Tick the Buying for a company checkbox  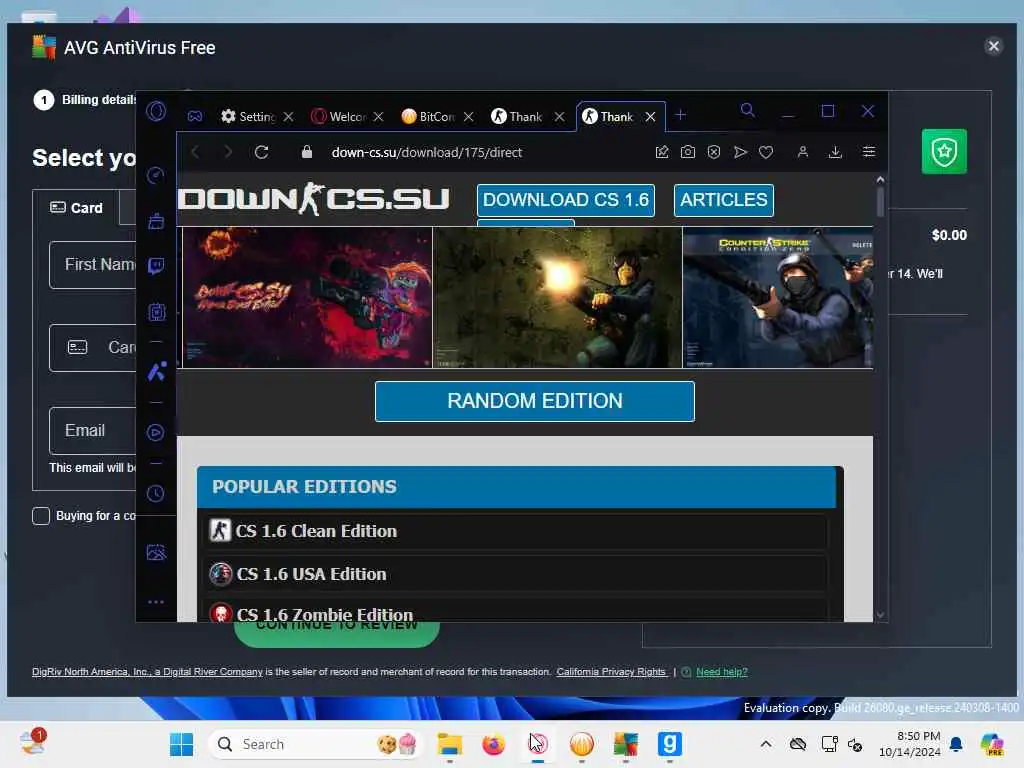coord(41,516)
